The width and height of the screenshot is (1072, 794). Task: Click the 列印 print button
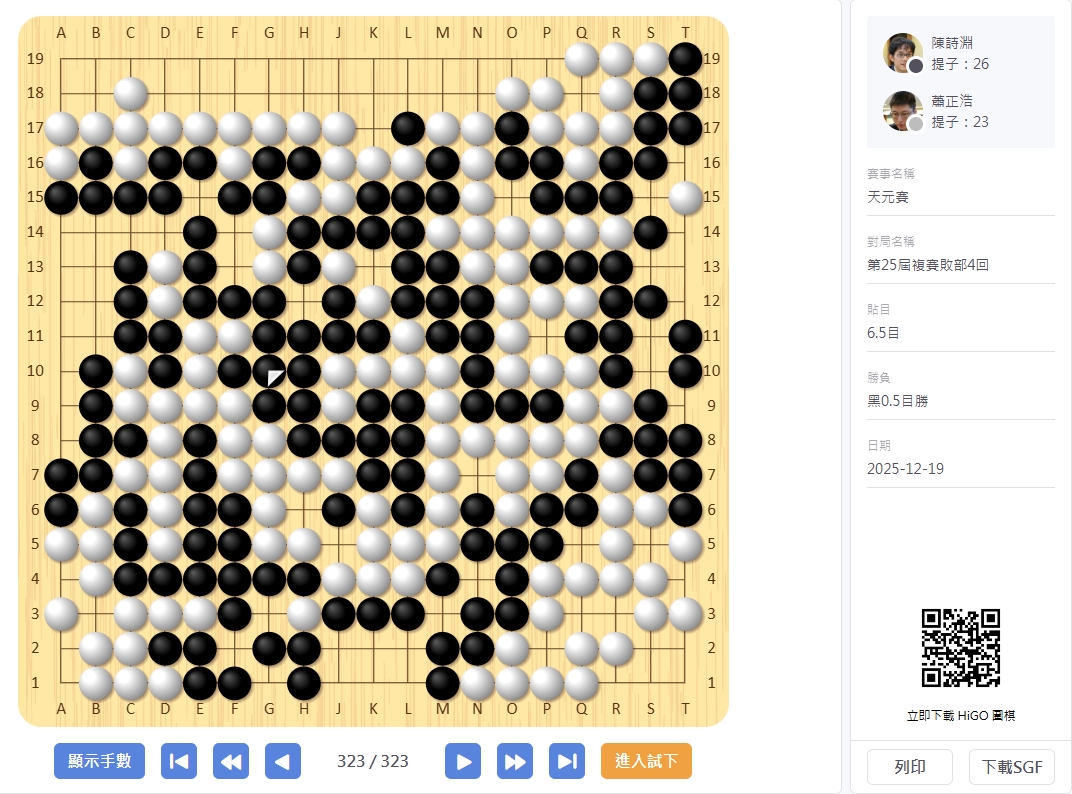click(909, 767)
